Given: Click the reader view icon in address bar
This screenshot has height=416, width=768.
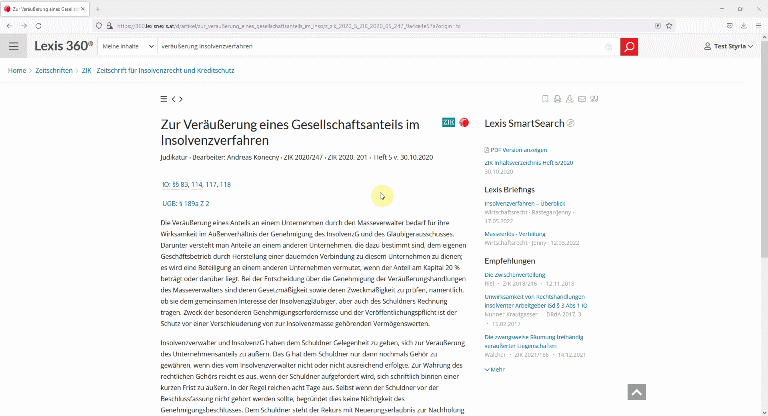Looking at the screenshot, I should 658,25.
